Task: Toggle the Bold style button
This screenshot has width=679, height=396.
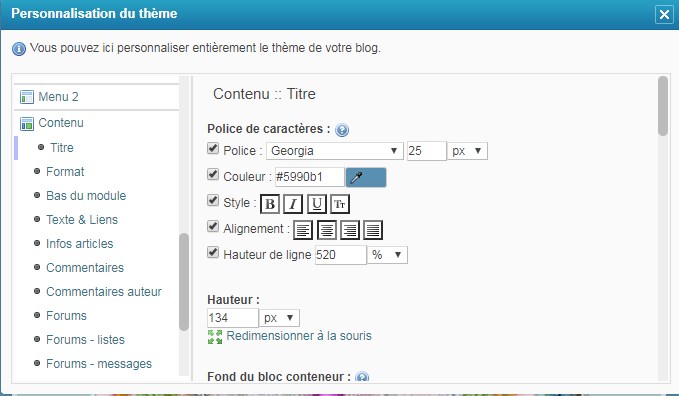Action: (x=270, y=204)
